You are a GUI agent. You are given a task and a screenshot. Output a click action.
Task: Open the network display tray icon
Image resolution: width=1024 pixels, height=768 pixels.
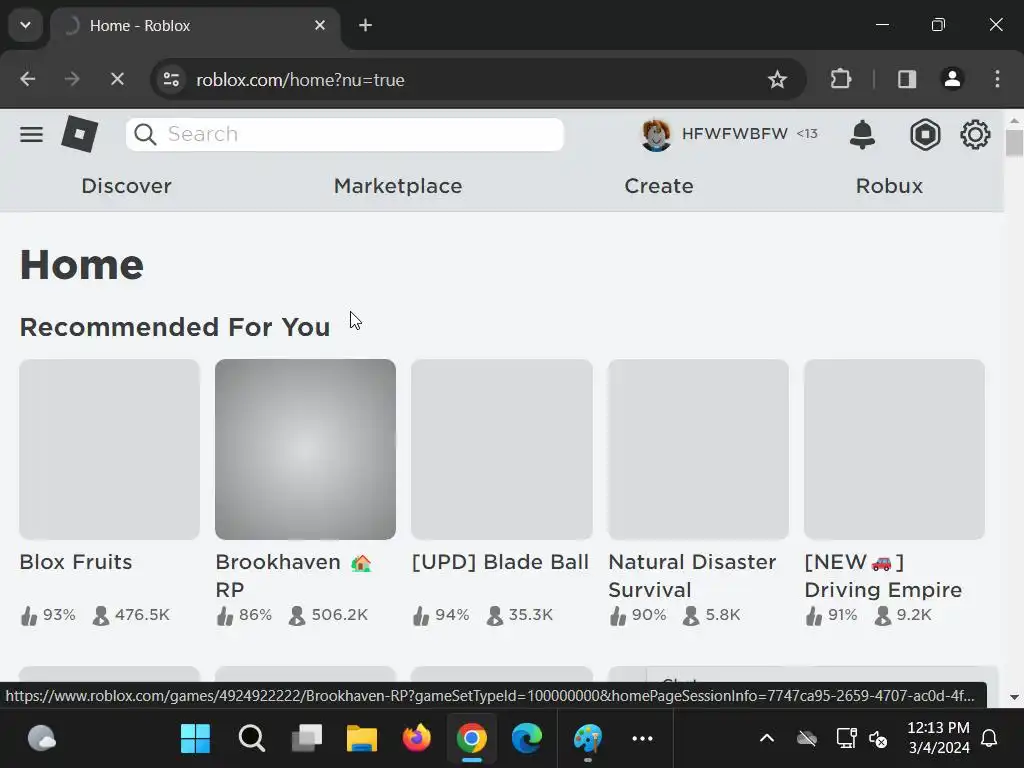pyautogui.click(x=846, y=739)
